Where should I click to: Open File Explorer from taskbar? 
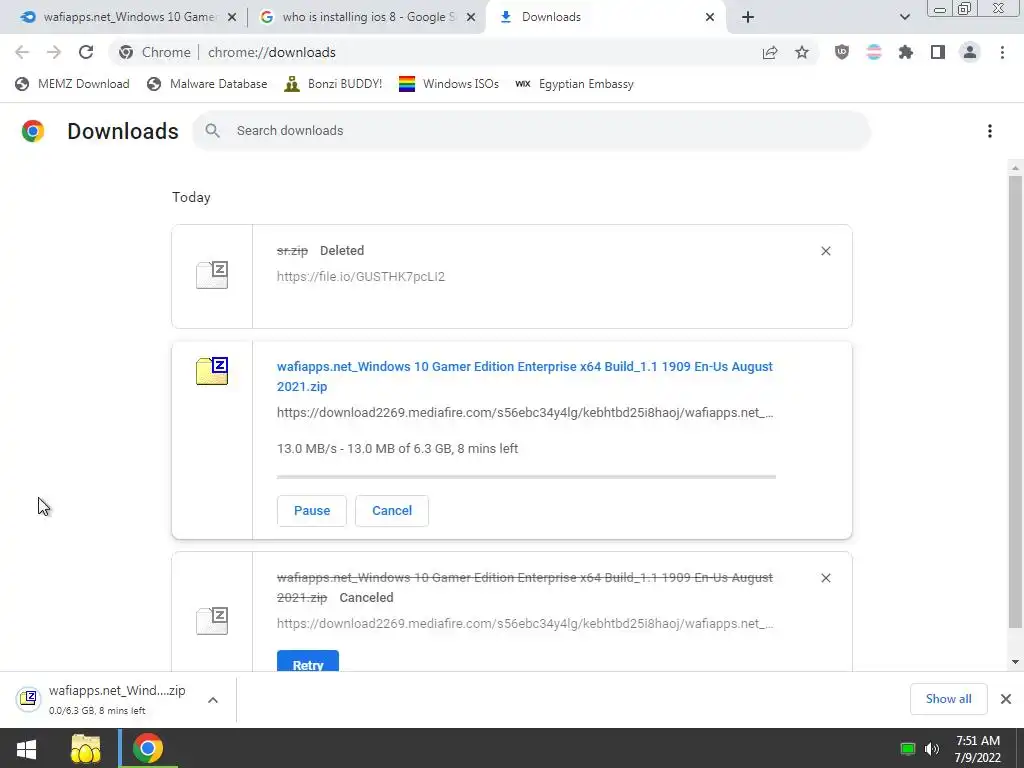click(x=86, y=748)
